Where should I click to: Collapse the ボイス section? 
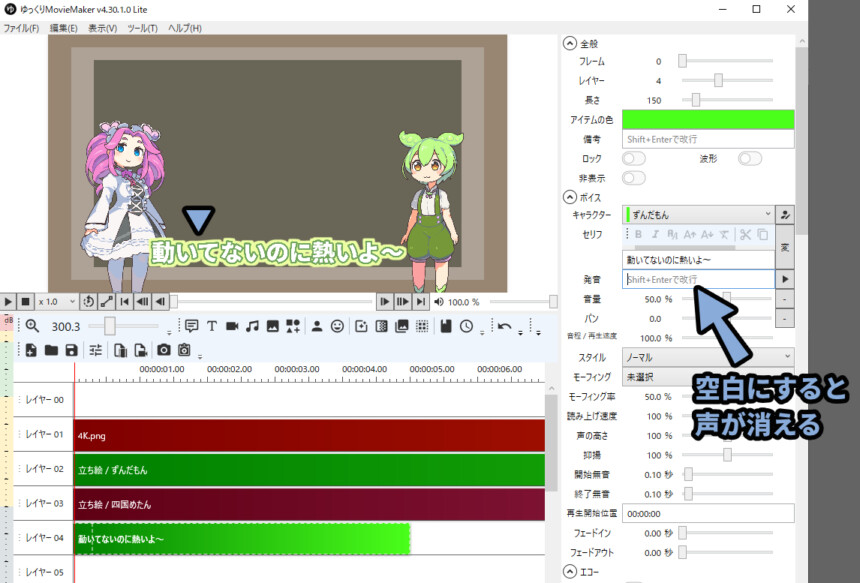point(570,197)
